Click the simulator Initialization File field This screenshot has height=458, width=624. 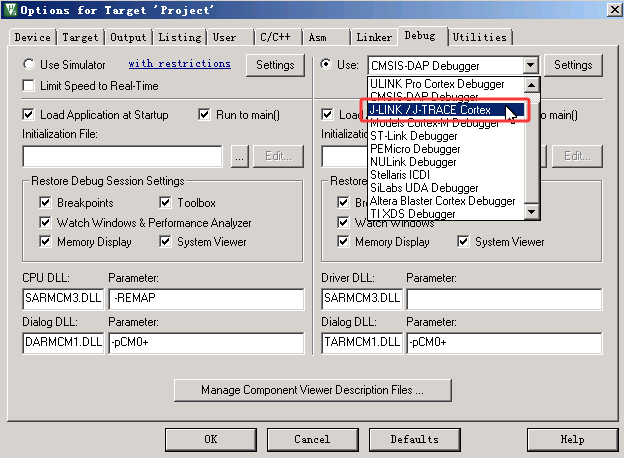(x=123, y=156)
